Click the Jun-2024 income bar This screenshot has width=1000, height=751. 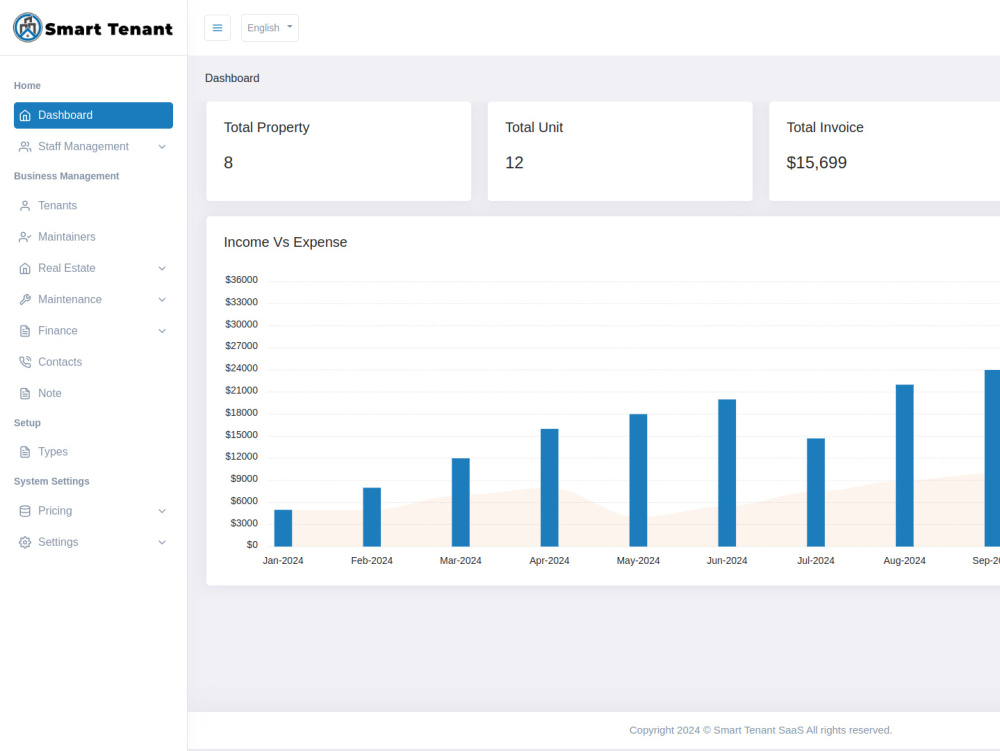tap(727, 473)
